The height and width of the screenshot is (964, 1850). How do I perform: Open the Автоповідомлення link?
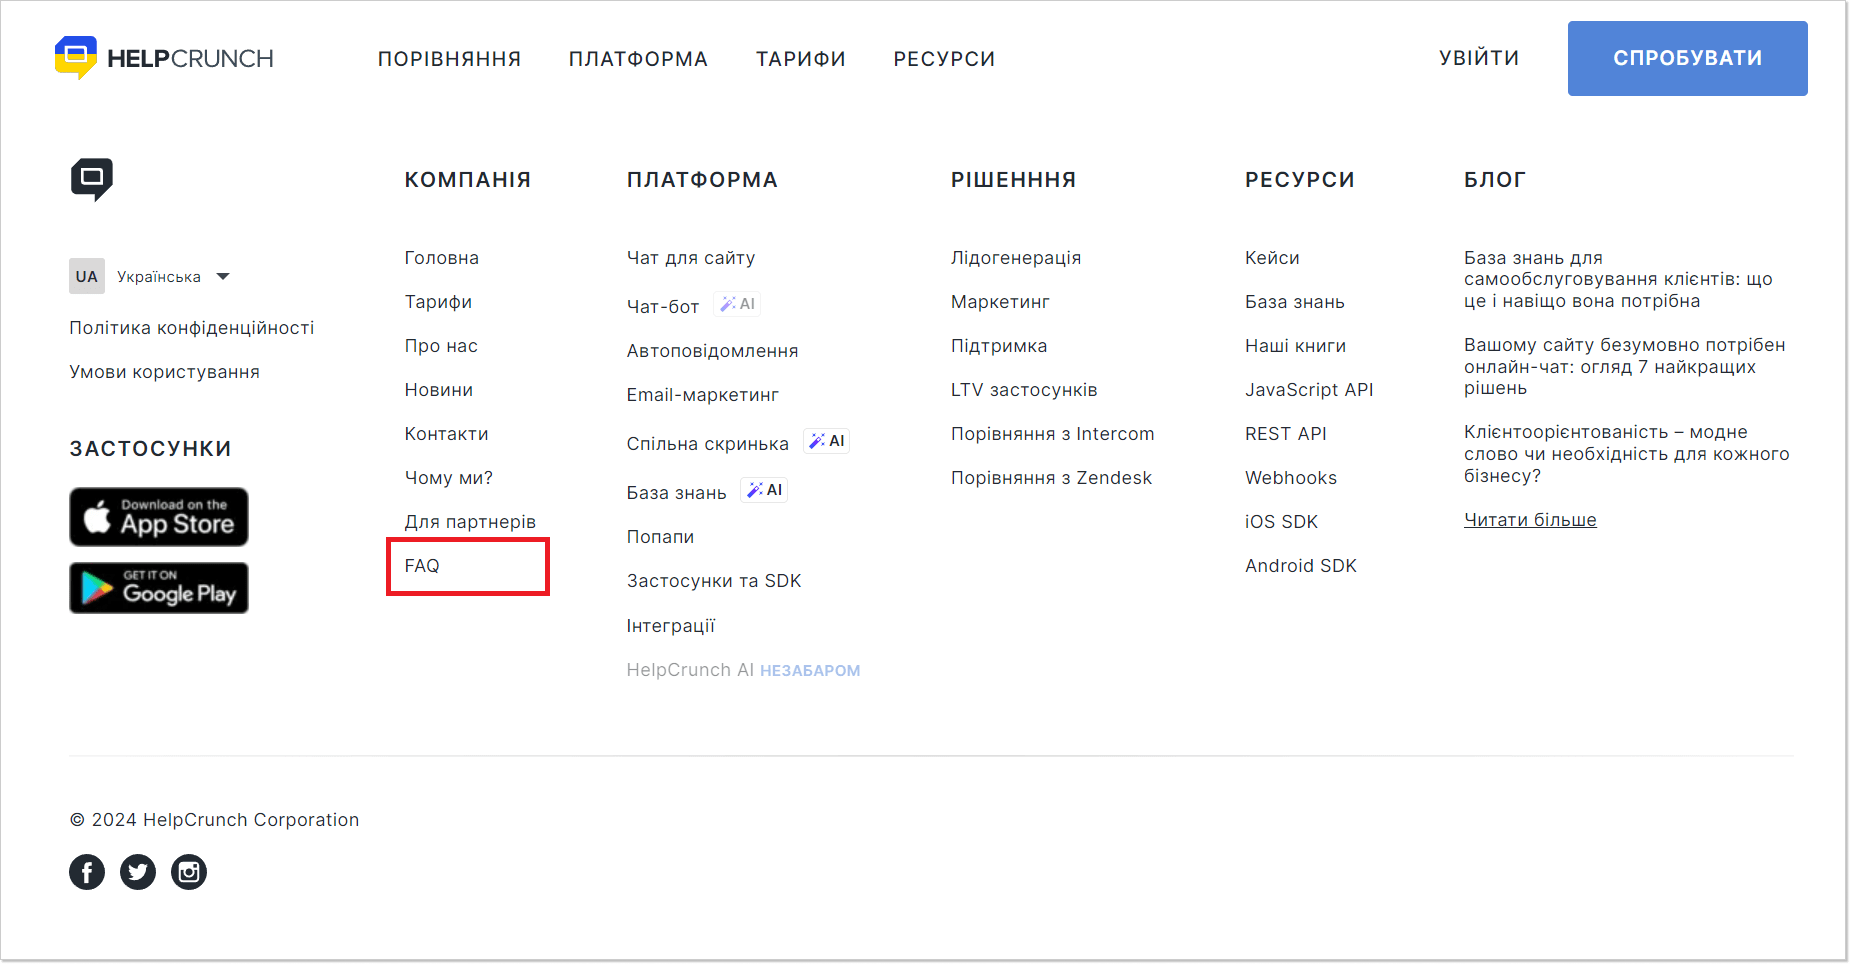(x=712, y=351)
